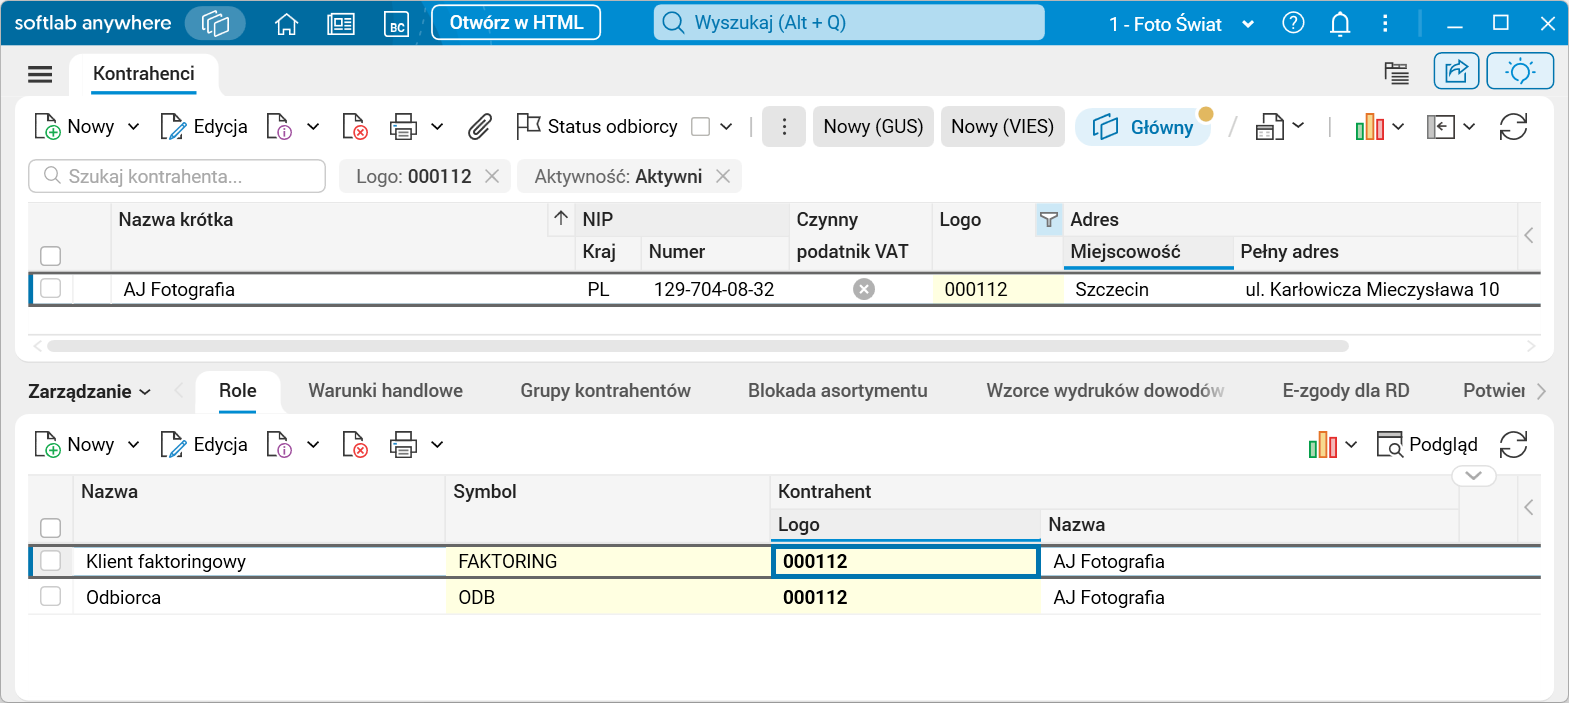
Task: Open the hamburger main menu
Action: point(40,74)
